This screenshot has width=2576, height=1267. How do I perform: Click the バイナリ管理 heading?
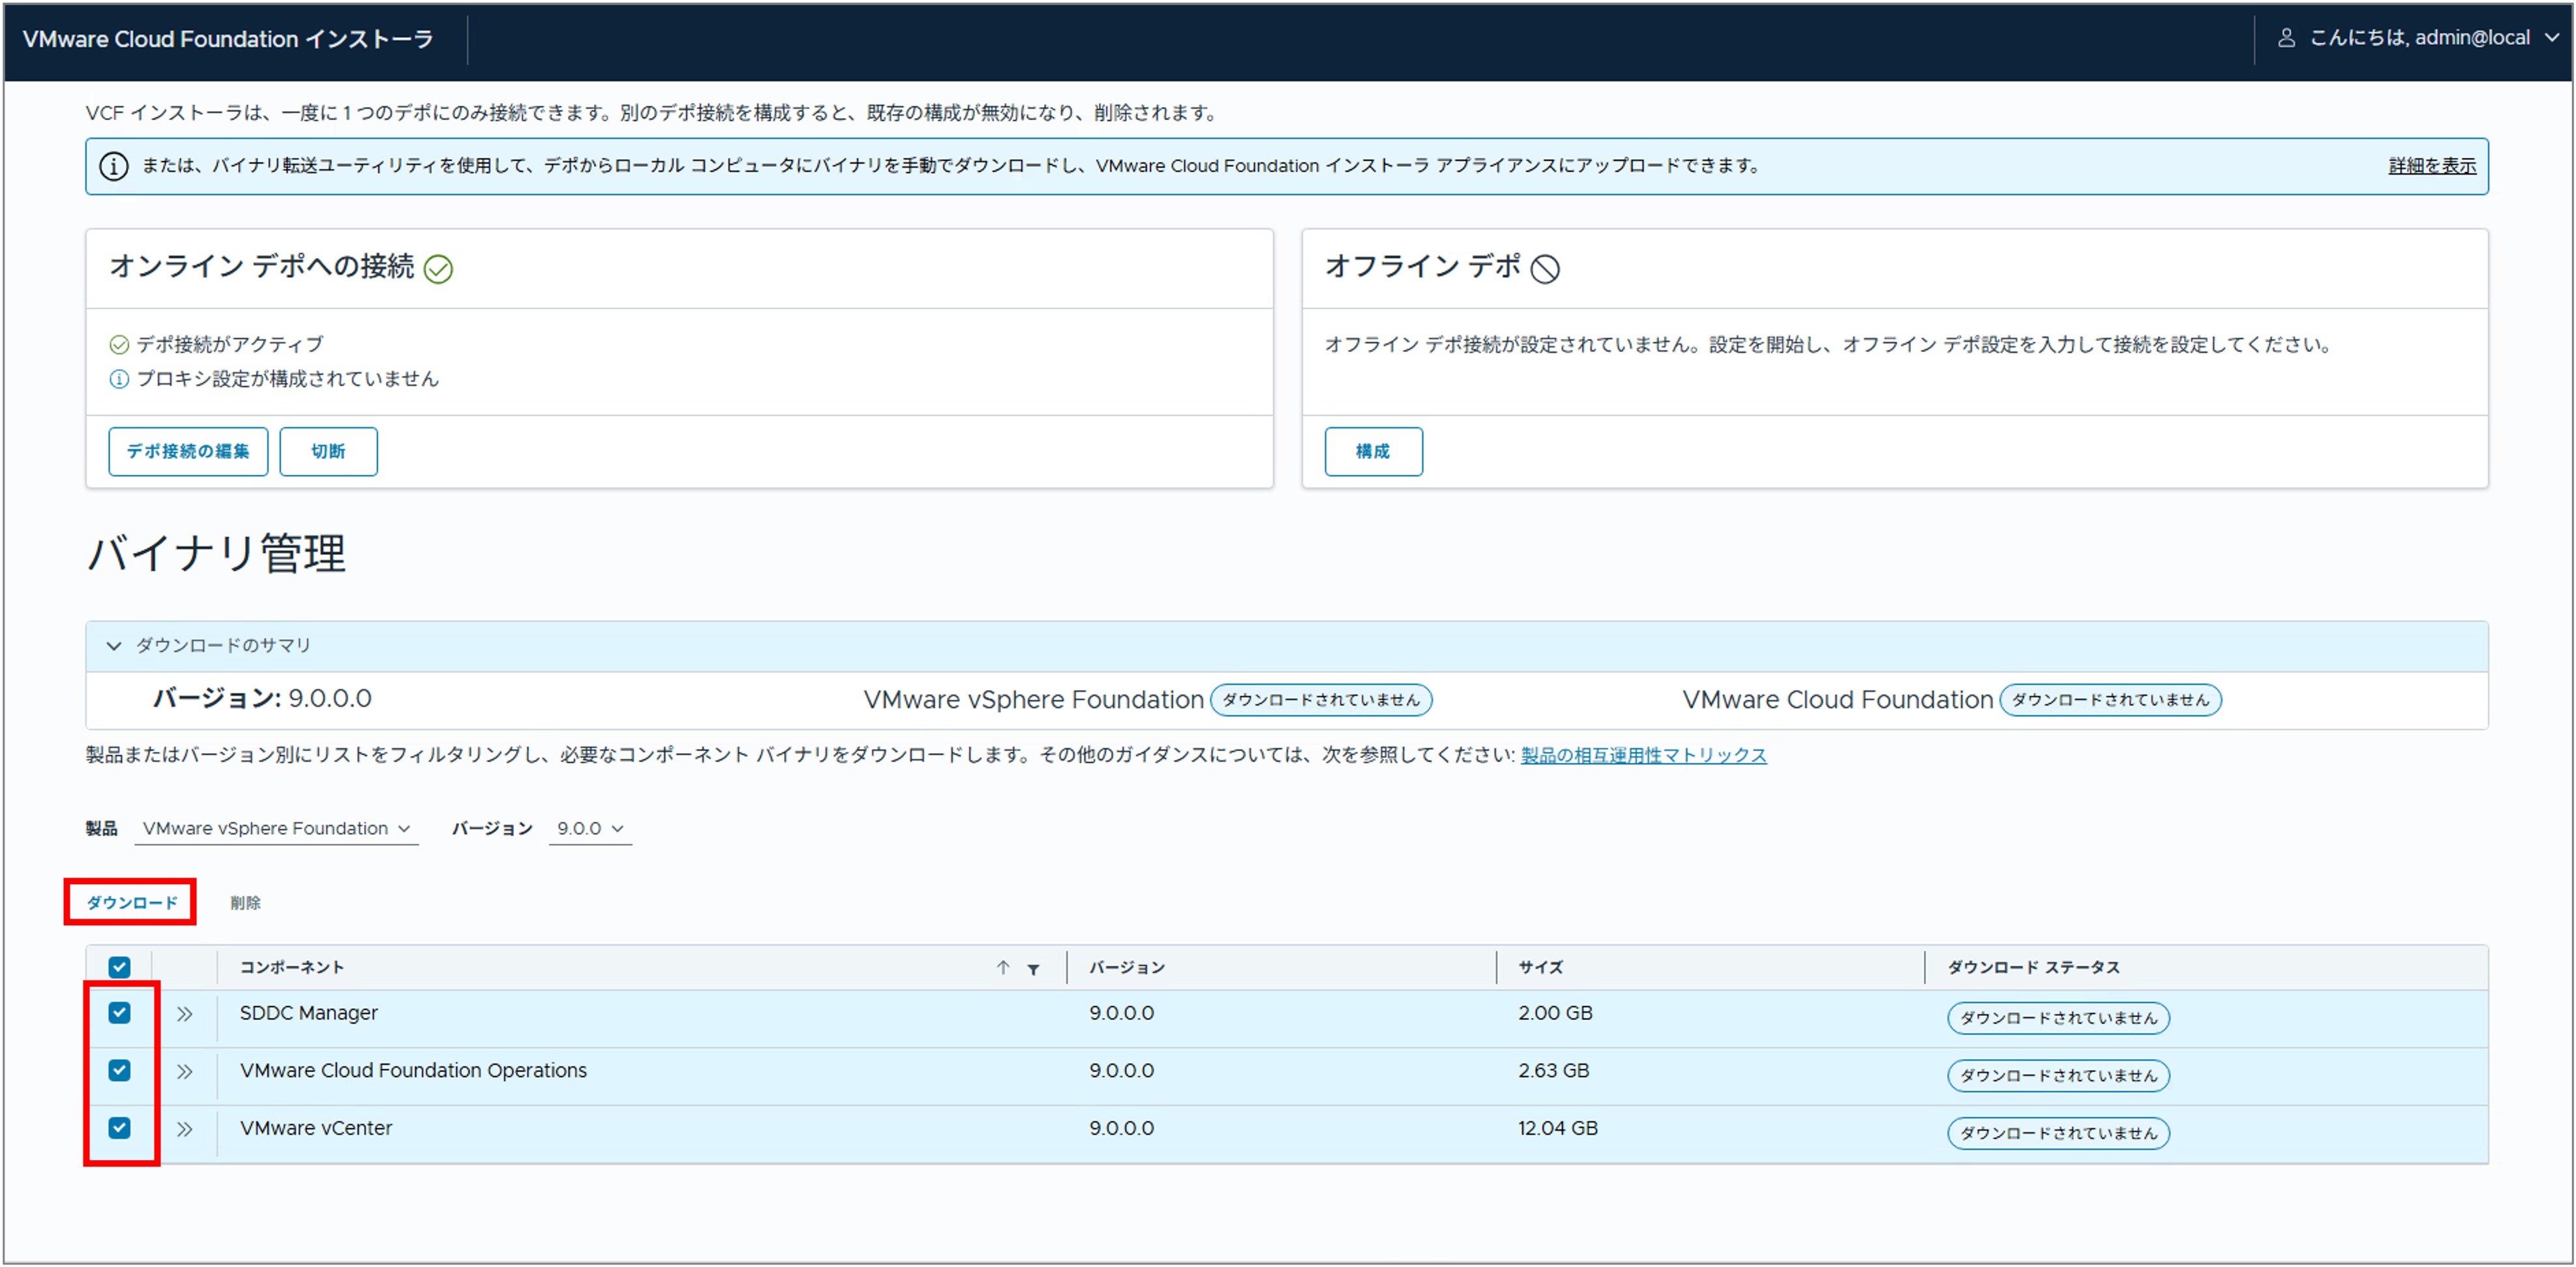217,553
